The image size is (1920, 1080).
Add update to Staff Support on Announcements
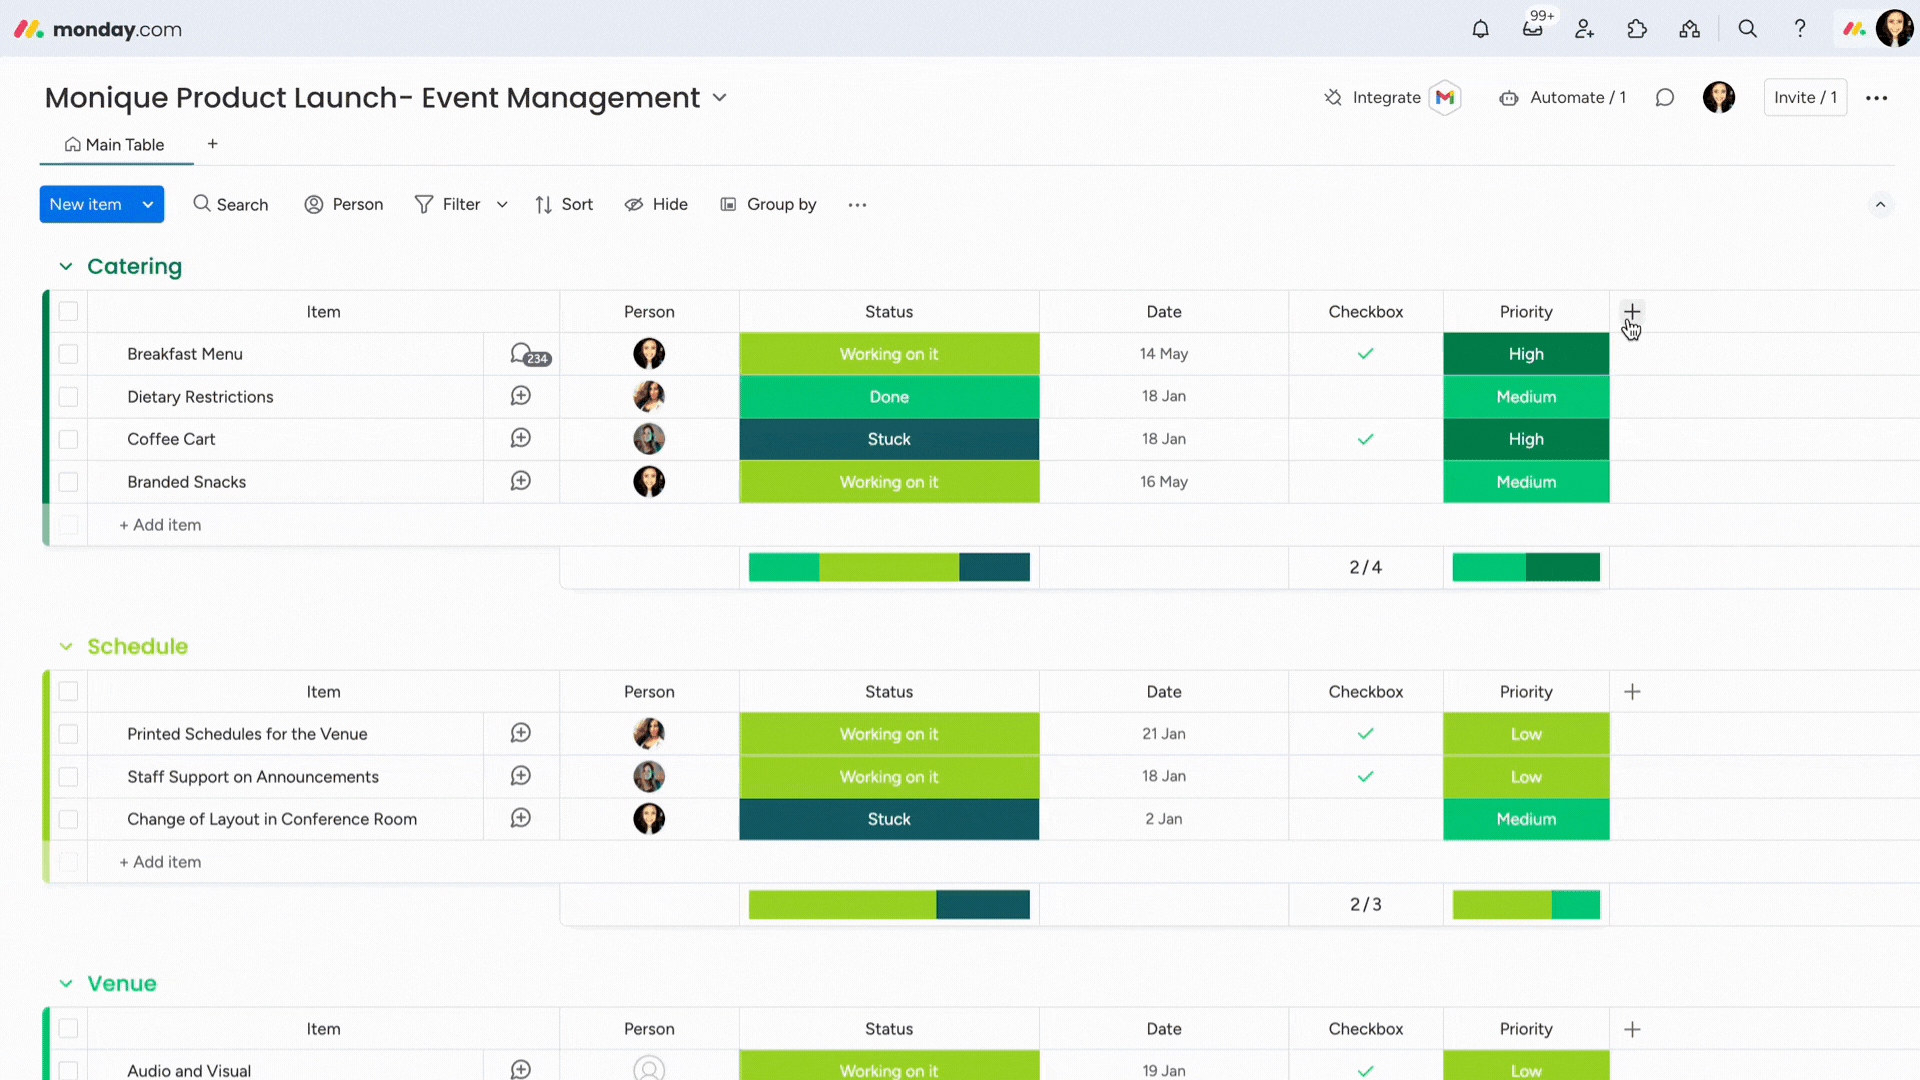(x=520, y=776)
